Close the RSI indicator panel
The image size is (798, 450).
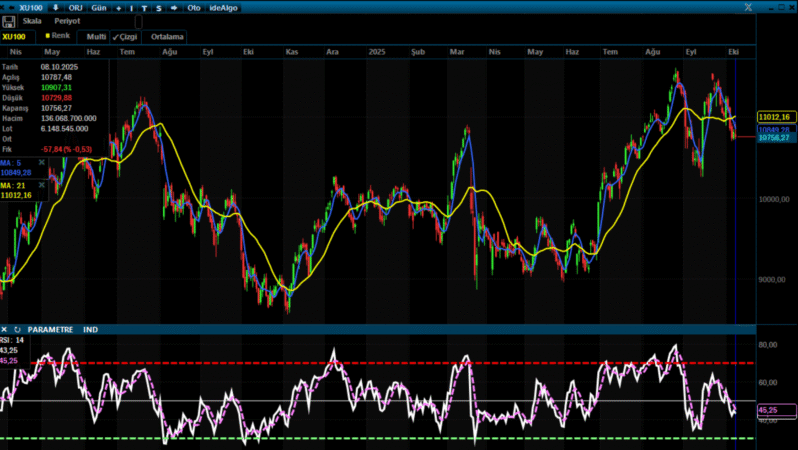tap(5, 329)
